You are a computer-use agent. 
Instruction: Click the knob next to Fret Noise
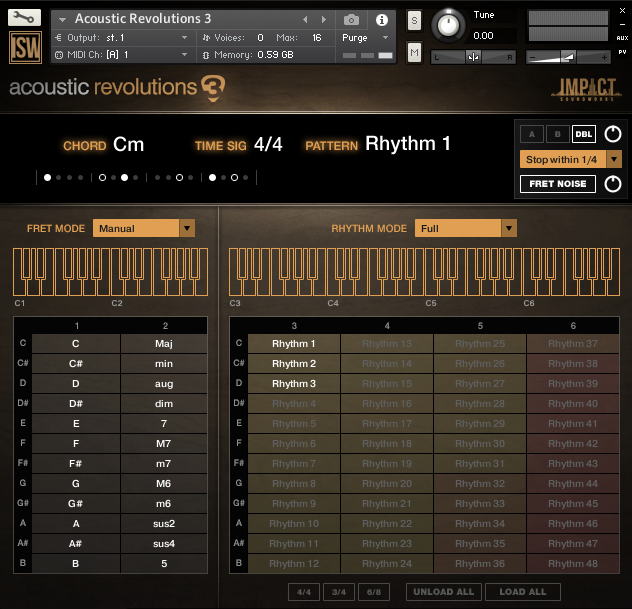pyautogui.click(x=612, y=184)
